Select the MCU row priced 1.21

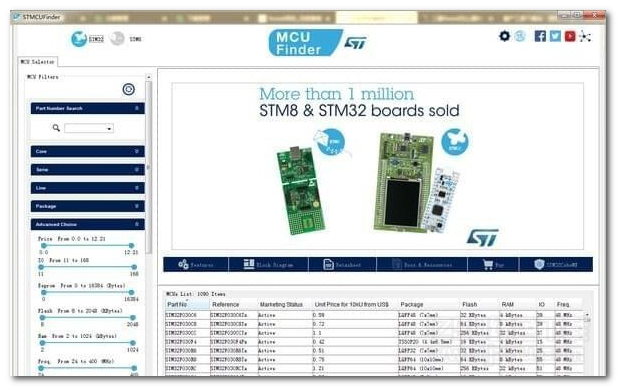click(x=374, y=368)
